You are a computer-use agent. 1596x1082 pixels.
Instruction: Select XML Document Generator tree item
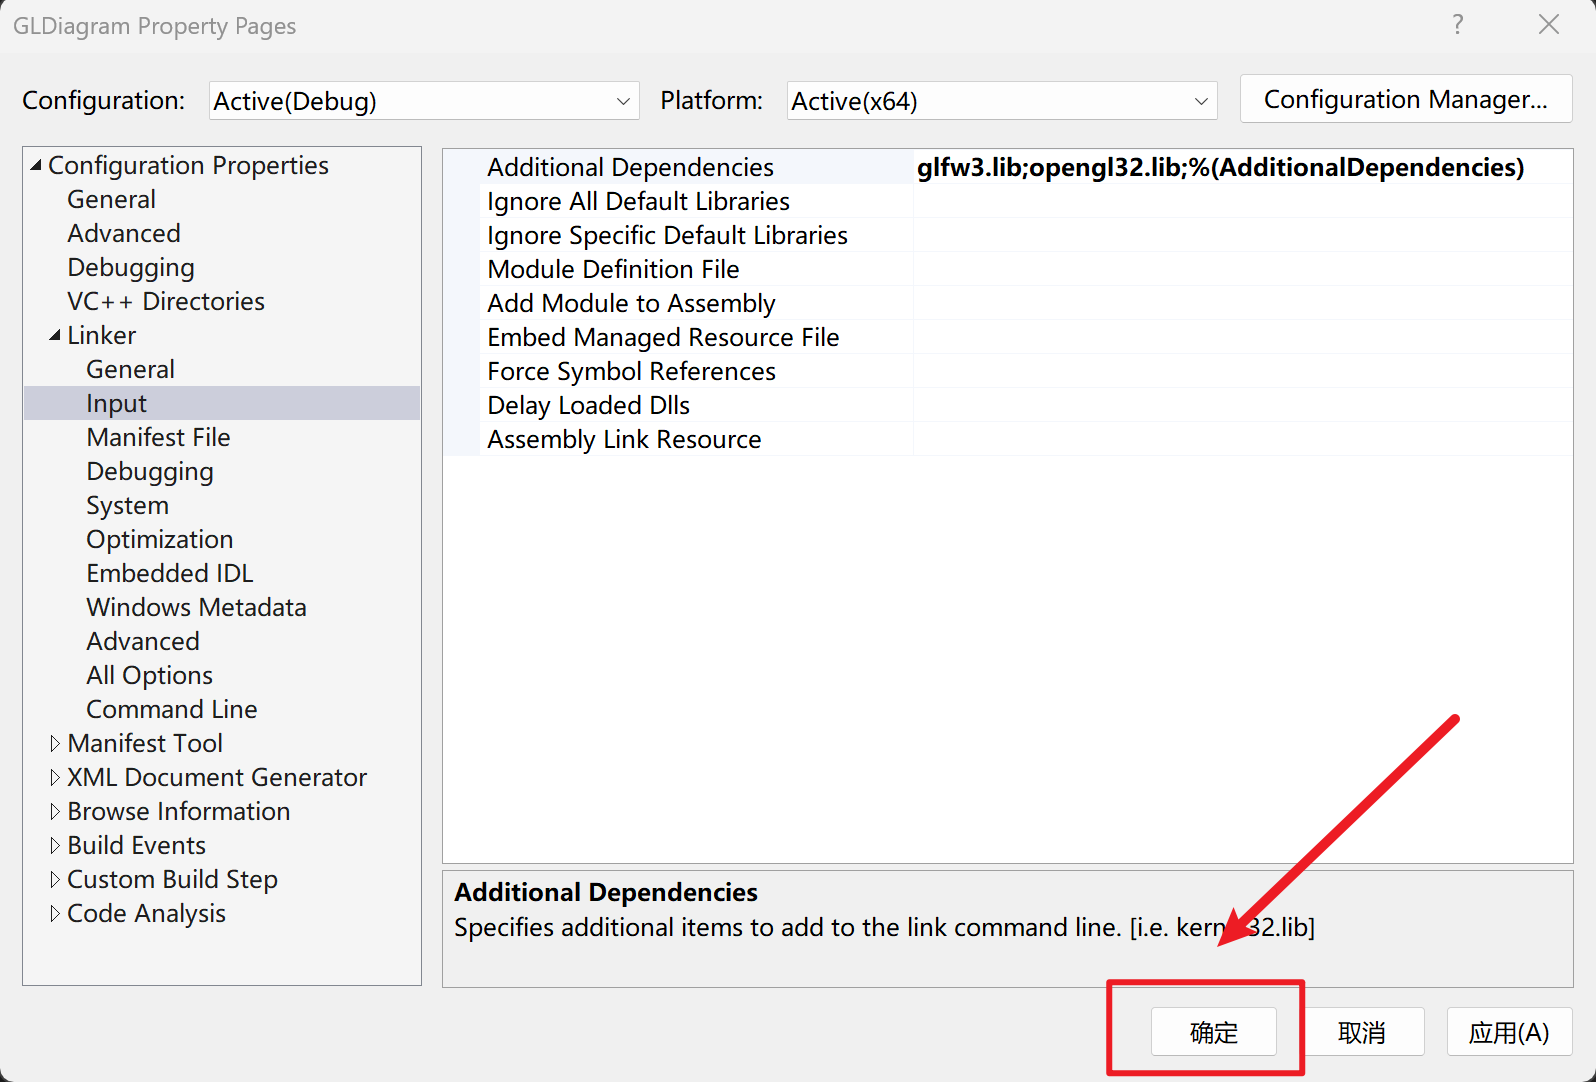coord(217,778)
